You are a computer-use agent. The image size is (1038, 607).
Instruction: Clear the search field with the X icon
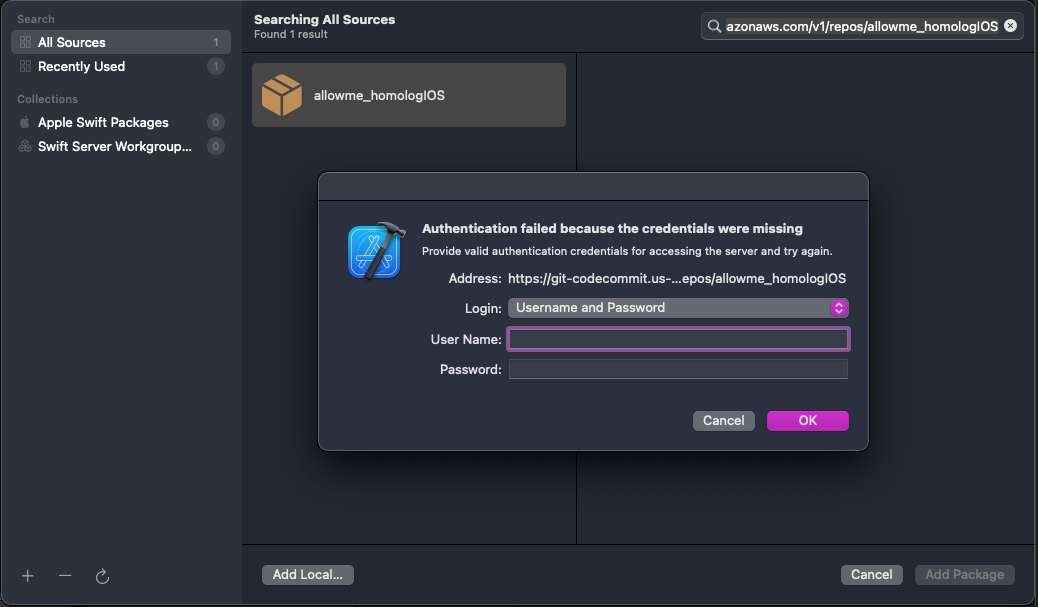coord(1010,26)
